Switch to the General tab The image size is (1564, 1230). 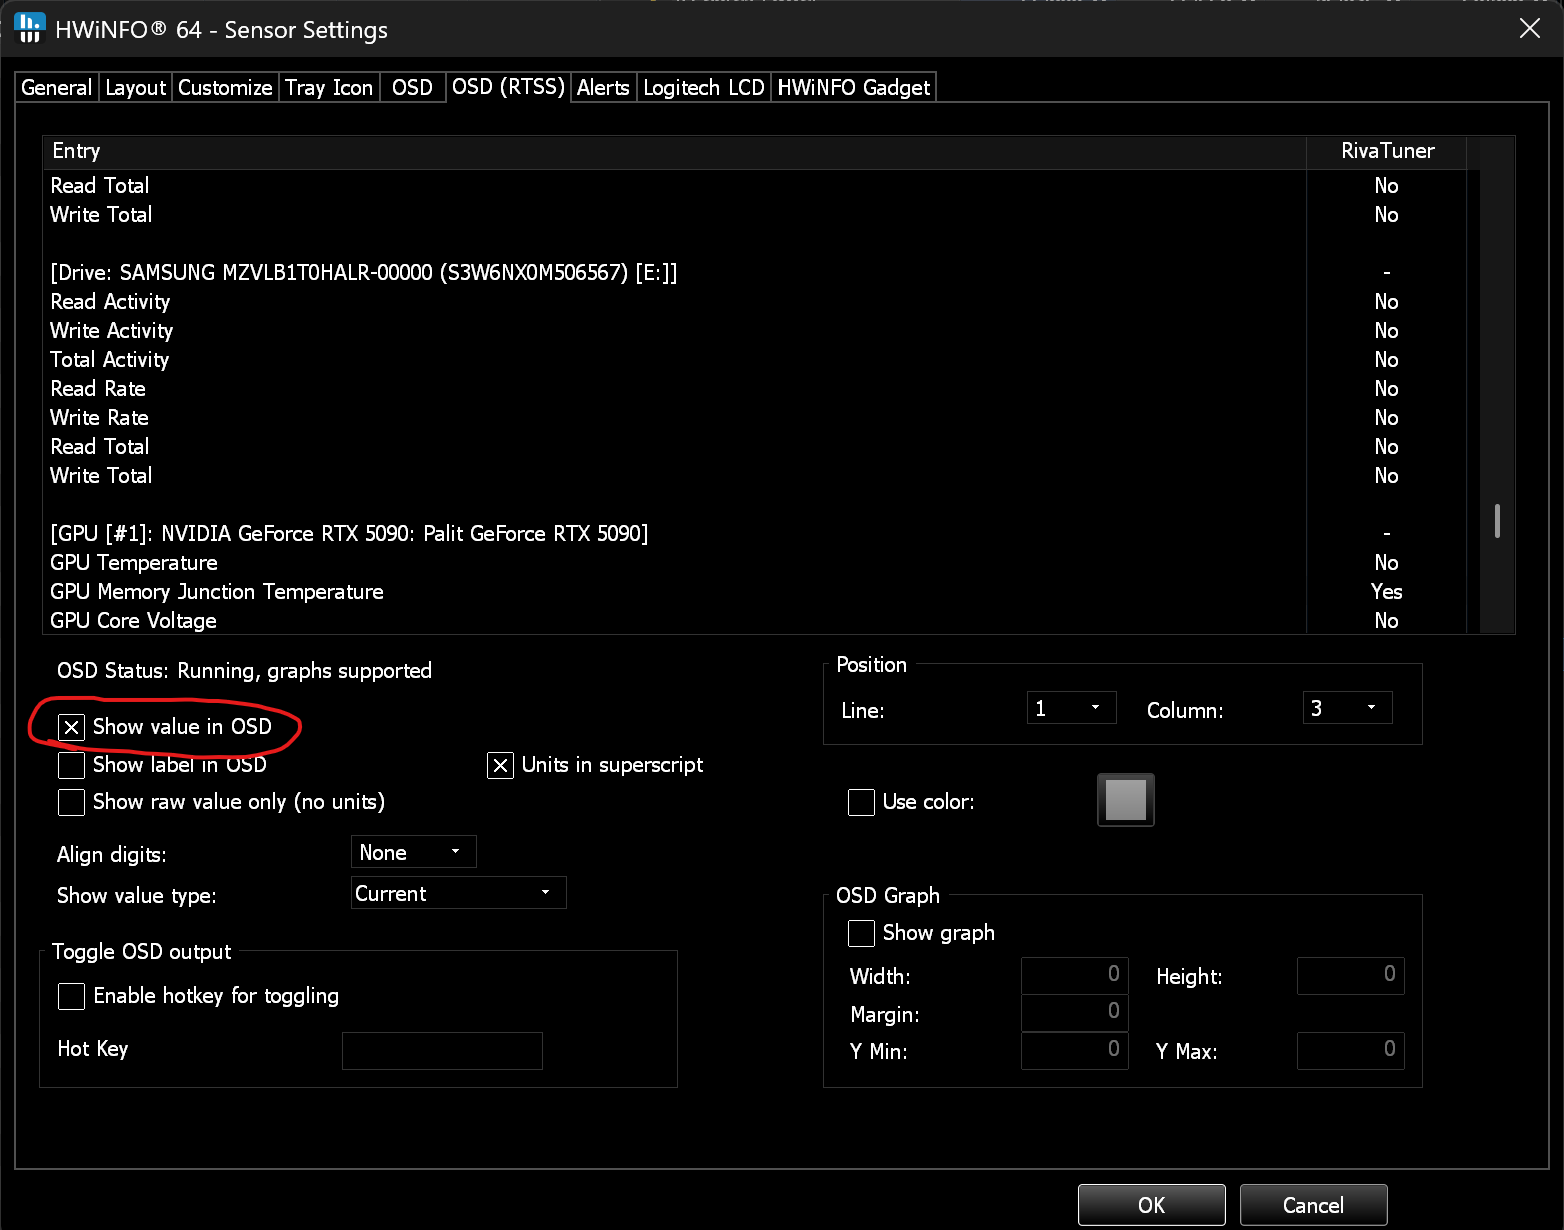point(57,88)
